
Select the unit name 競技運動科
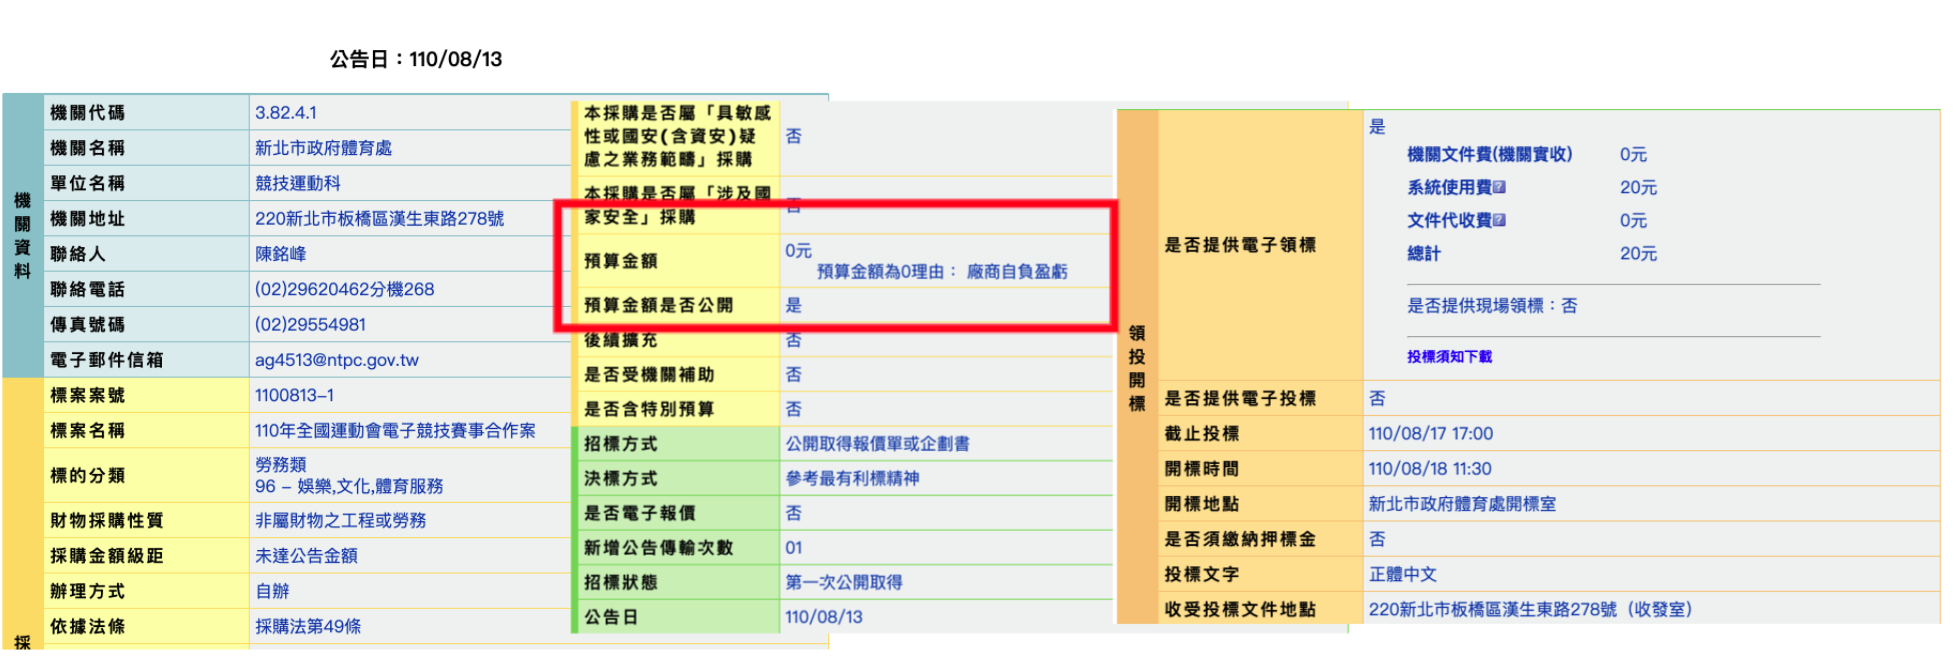[298, 183]
